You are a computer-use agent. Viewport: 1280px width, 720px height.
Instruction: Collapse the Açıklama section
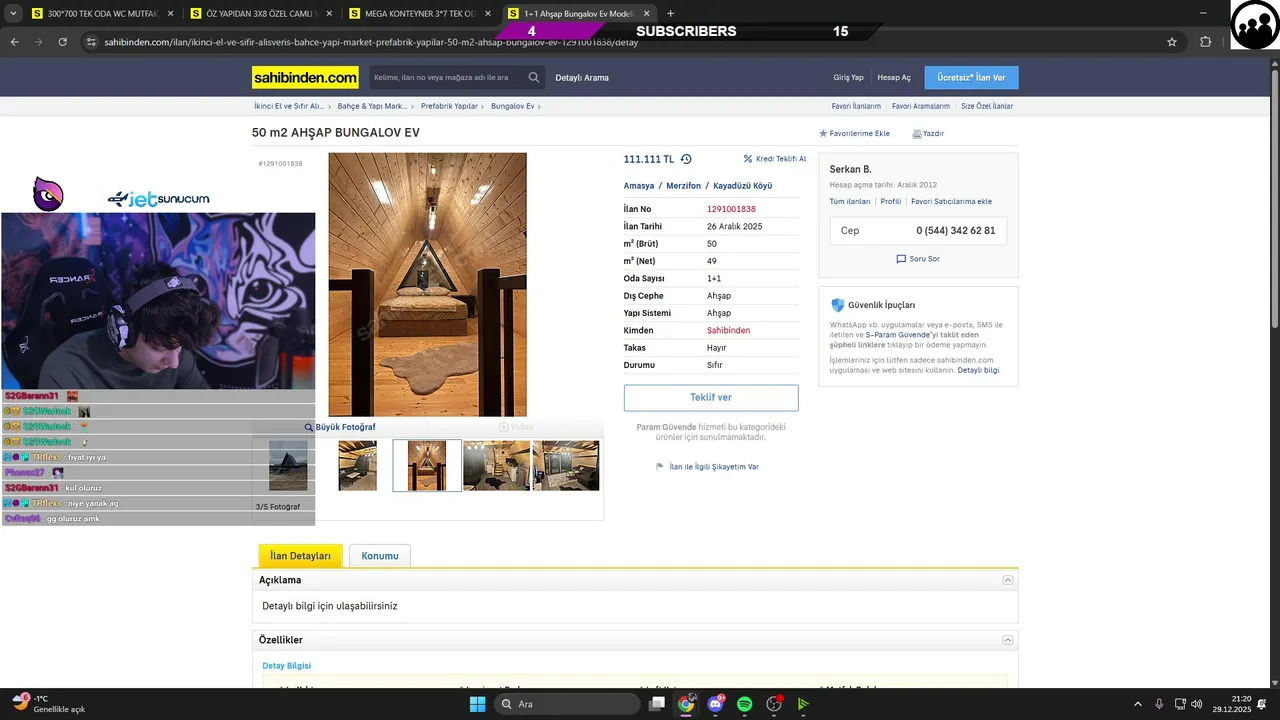coord(1008,580)
